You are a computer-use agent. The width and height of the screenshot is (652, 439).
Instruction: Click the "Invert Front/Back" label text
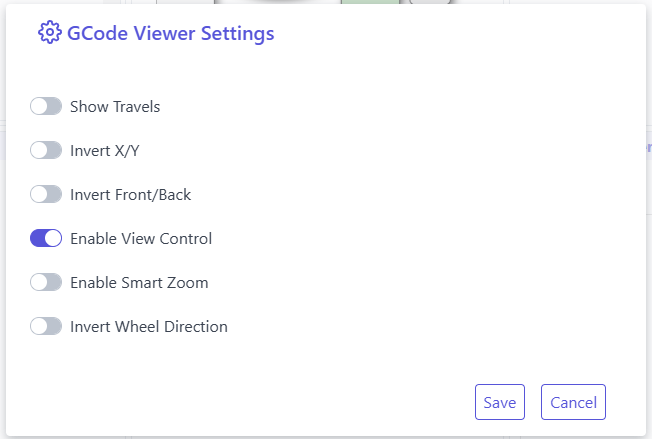coord(130,194)
